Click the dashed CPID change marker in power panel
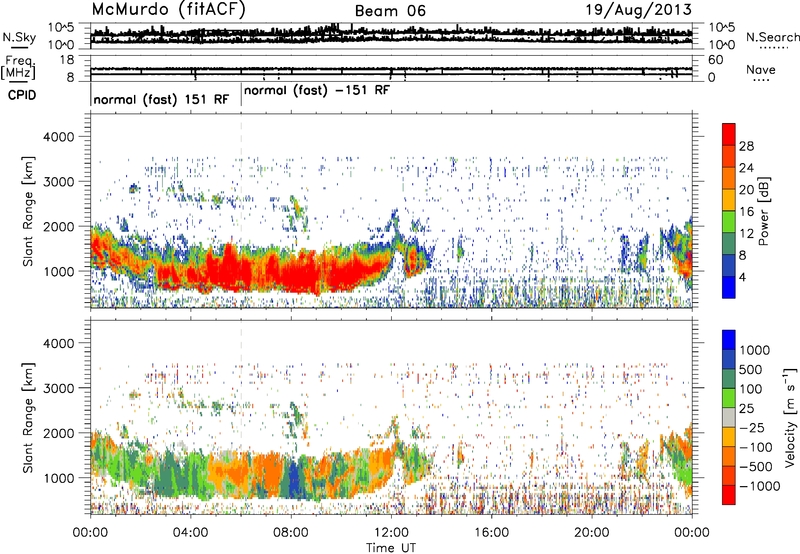The width and height of the screenshot is (800, 554). [241, 210]
